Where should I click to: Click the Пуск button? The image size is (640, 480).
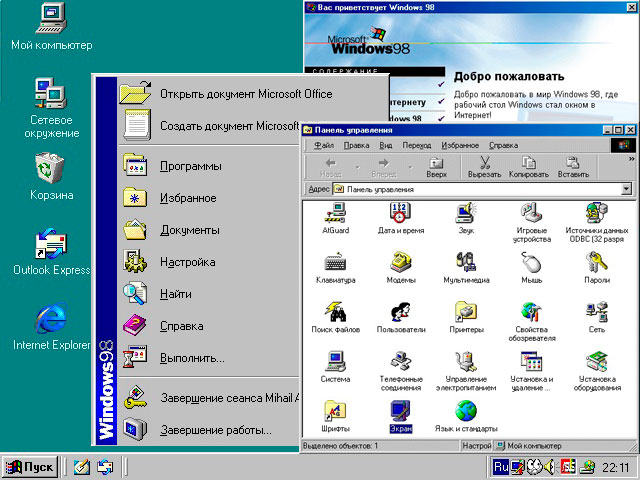[x=30, y=467]
